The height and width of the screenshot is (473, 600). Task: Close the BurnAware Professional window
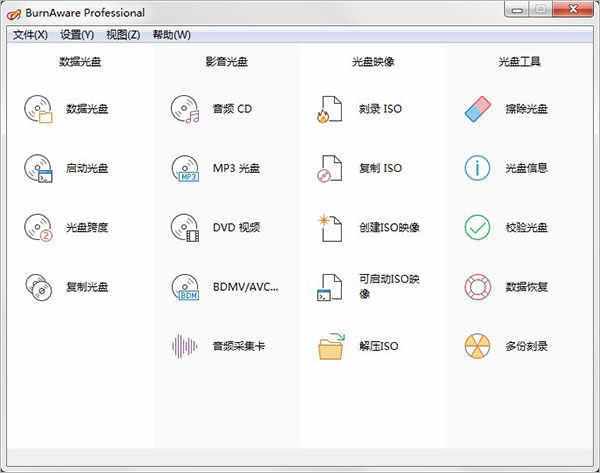(573, 9)
